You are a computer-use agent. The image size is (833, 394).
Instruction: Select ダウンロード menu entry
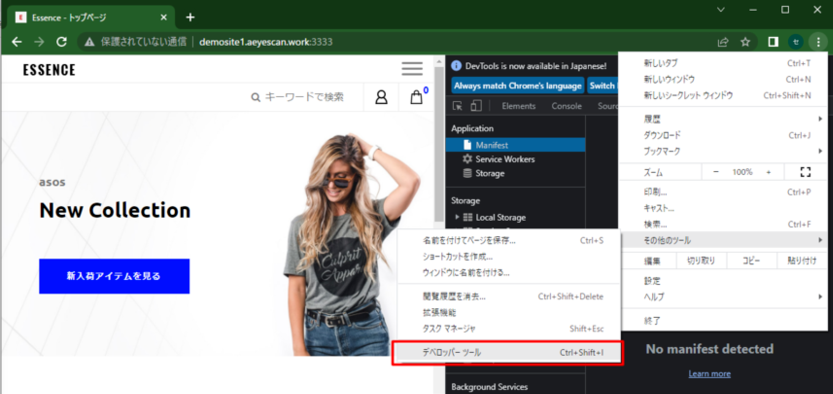pyautogui.click(x=723, y=135)
